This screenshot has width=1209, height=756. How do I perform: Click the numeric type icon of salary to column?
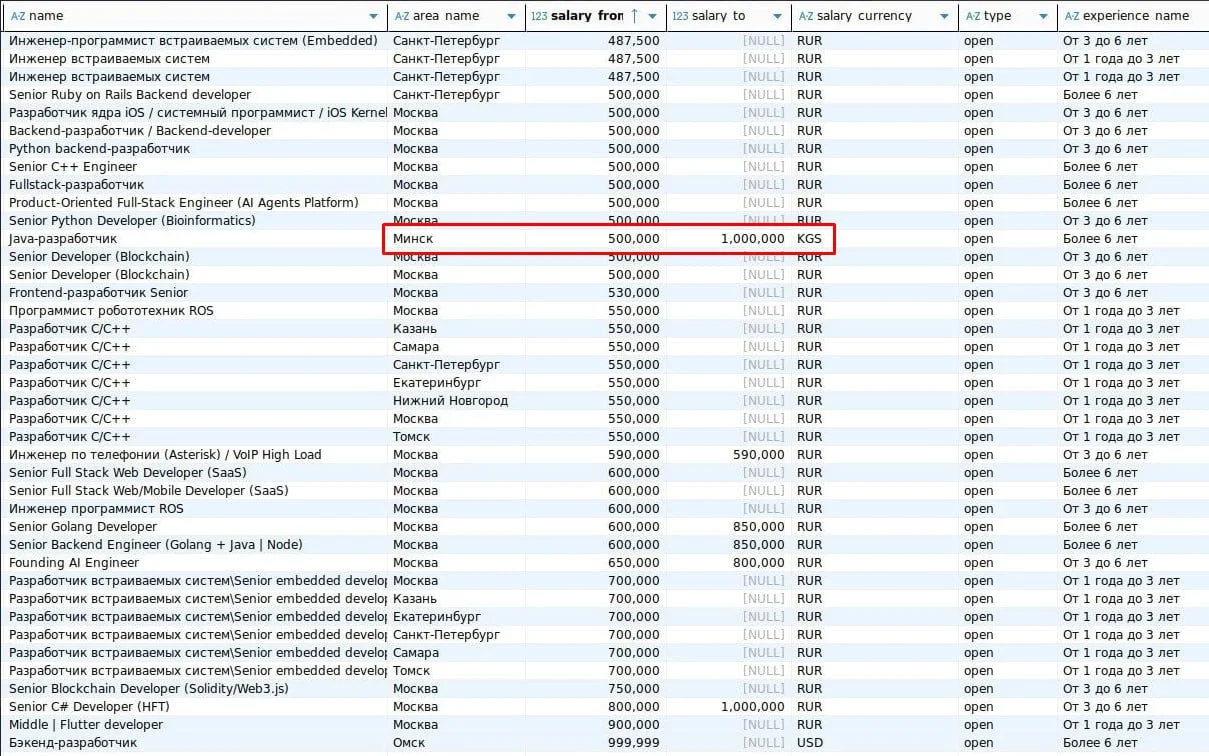point(680,16)
